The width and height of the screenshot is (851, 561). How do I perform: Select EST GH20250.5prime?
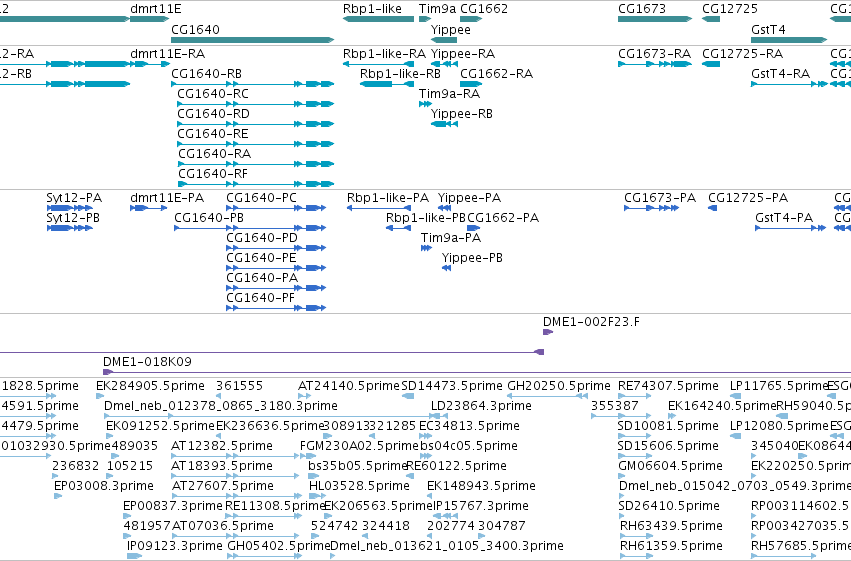[548, 396]
